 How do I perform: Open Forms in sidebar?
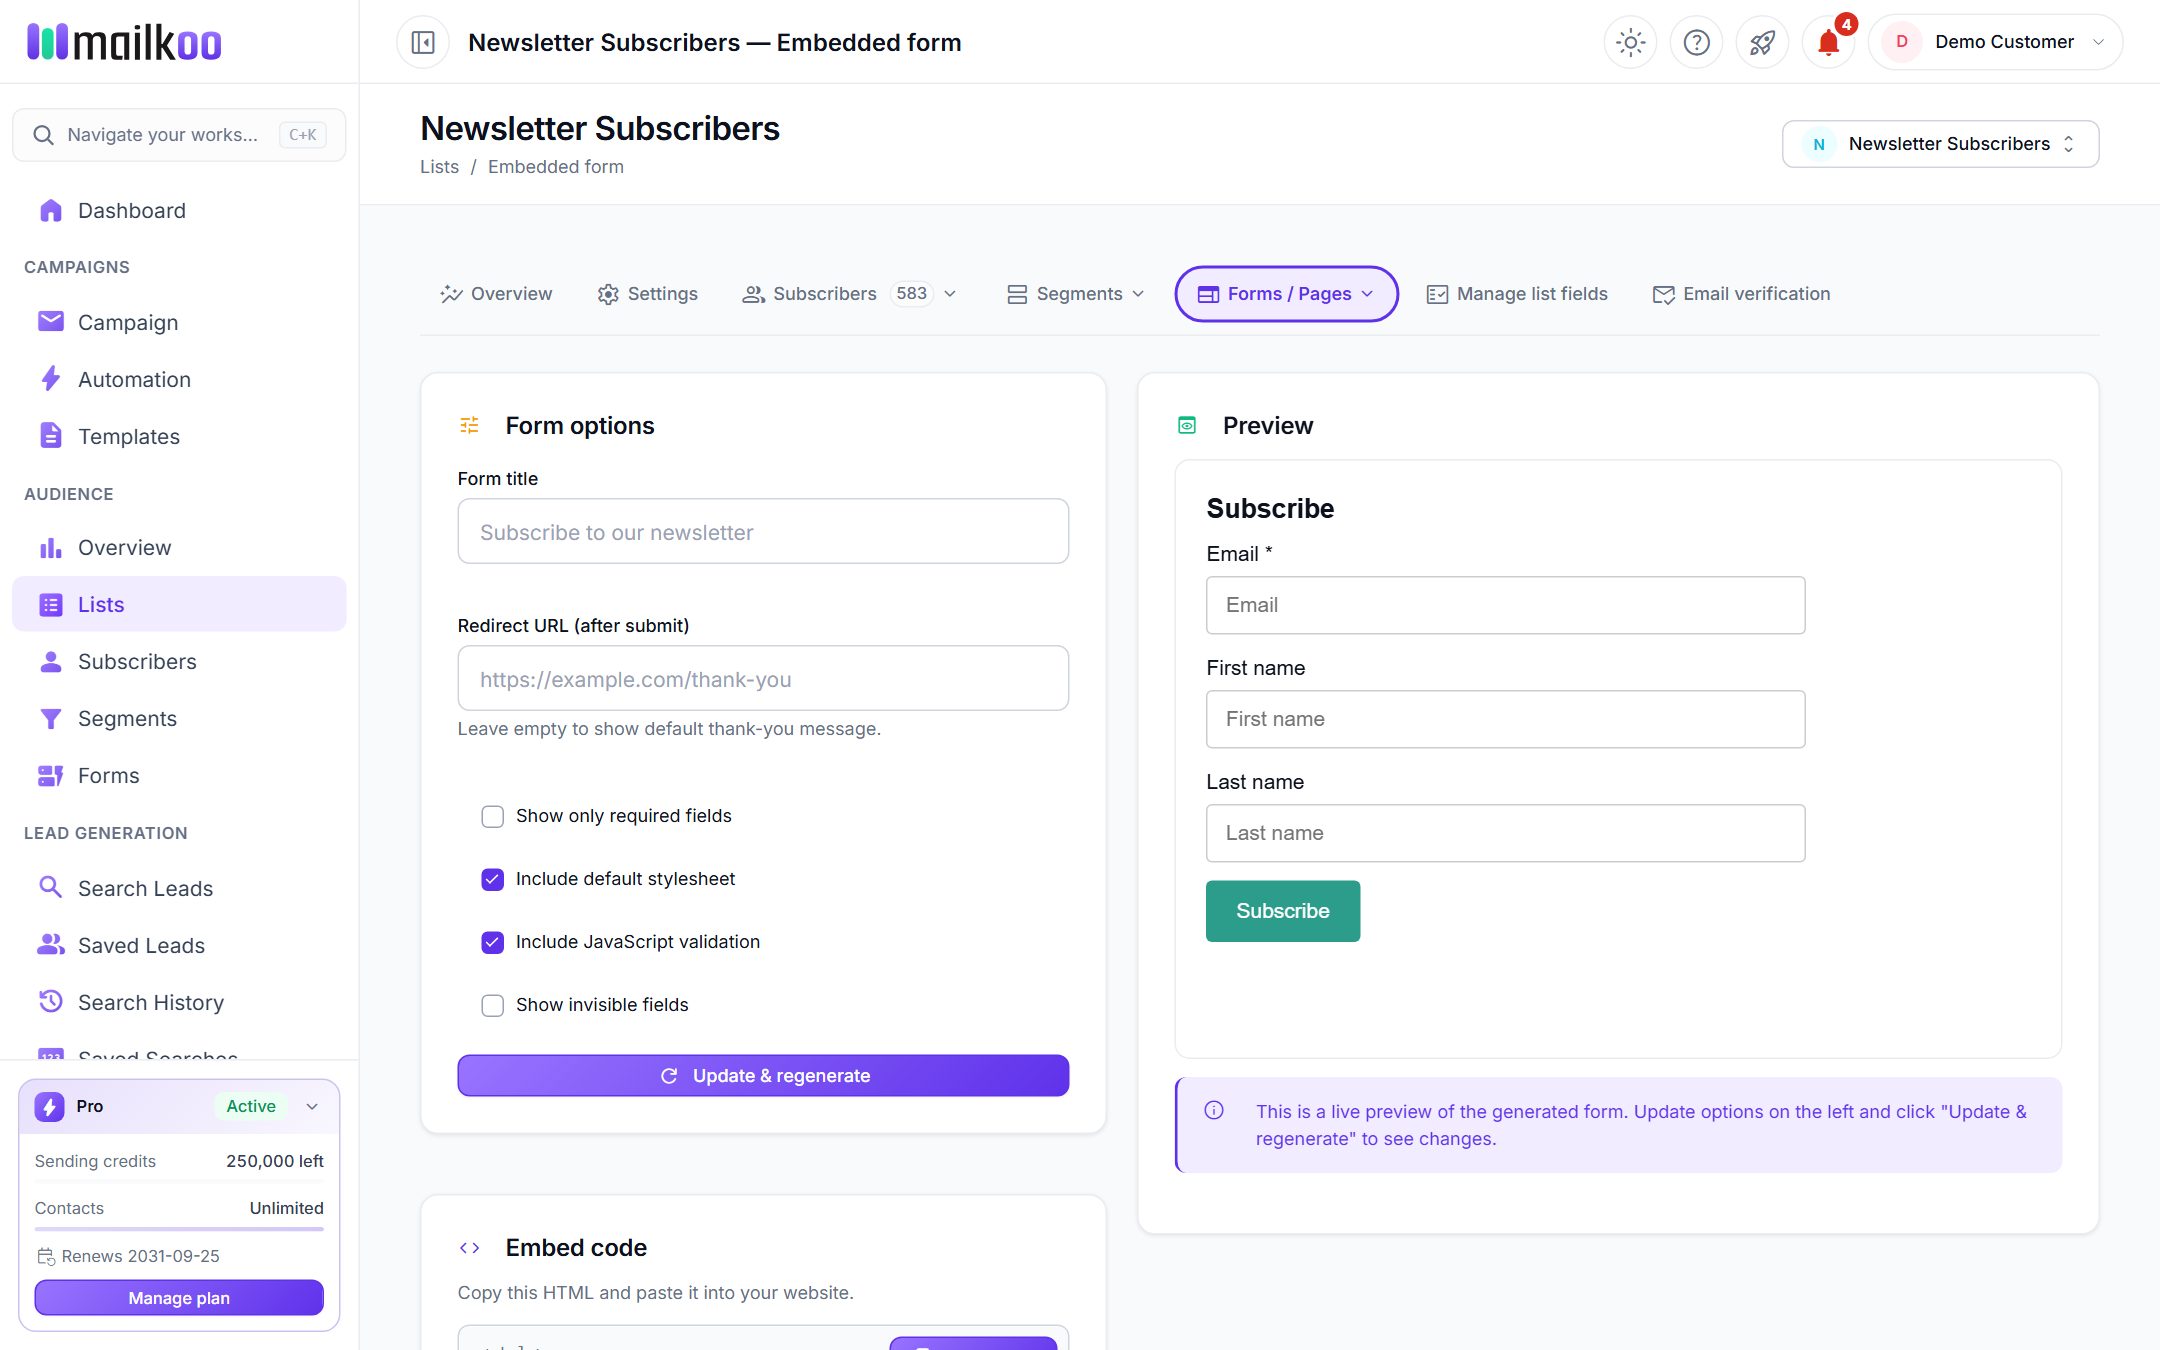coord(179,776)
